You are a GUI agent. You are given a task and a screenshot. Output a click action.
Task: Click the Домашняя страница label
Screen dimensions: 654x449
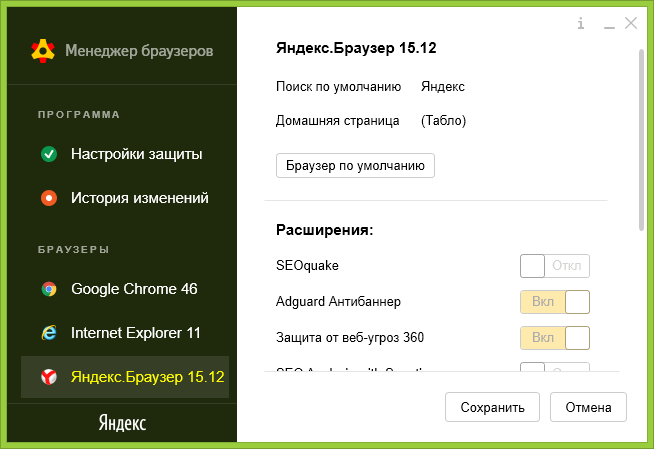(x=337, y=121)
